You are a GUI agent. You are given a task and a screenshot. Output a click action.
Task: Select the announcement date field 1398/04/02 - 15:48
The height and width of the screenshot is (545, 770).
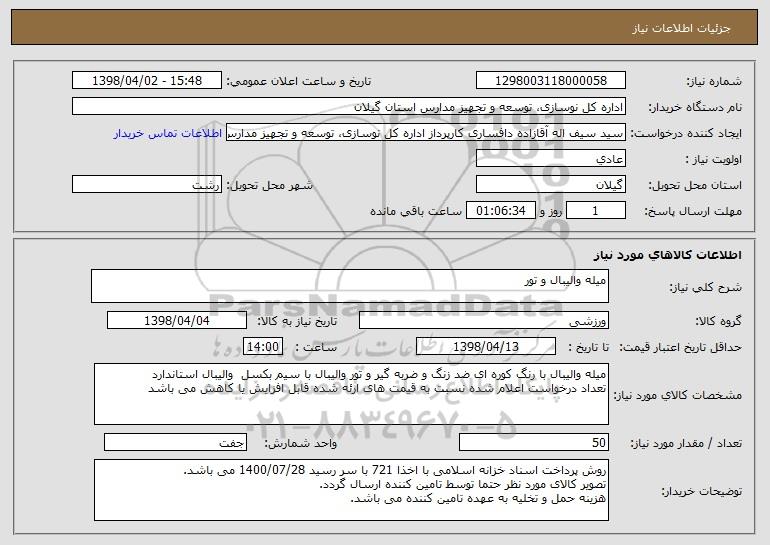pyautogui.click(x=147, y=81)
